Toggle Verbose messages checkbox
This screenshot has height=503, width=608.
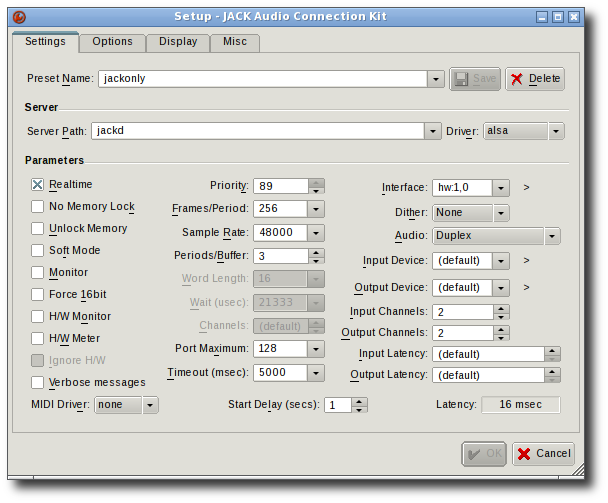pos(38,382)
